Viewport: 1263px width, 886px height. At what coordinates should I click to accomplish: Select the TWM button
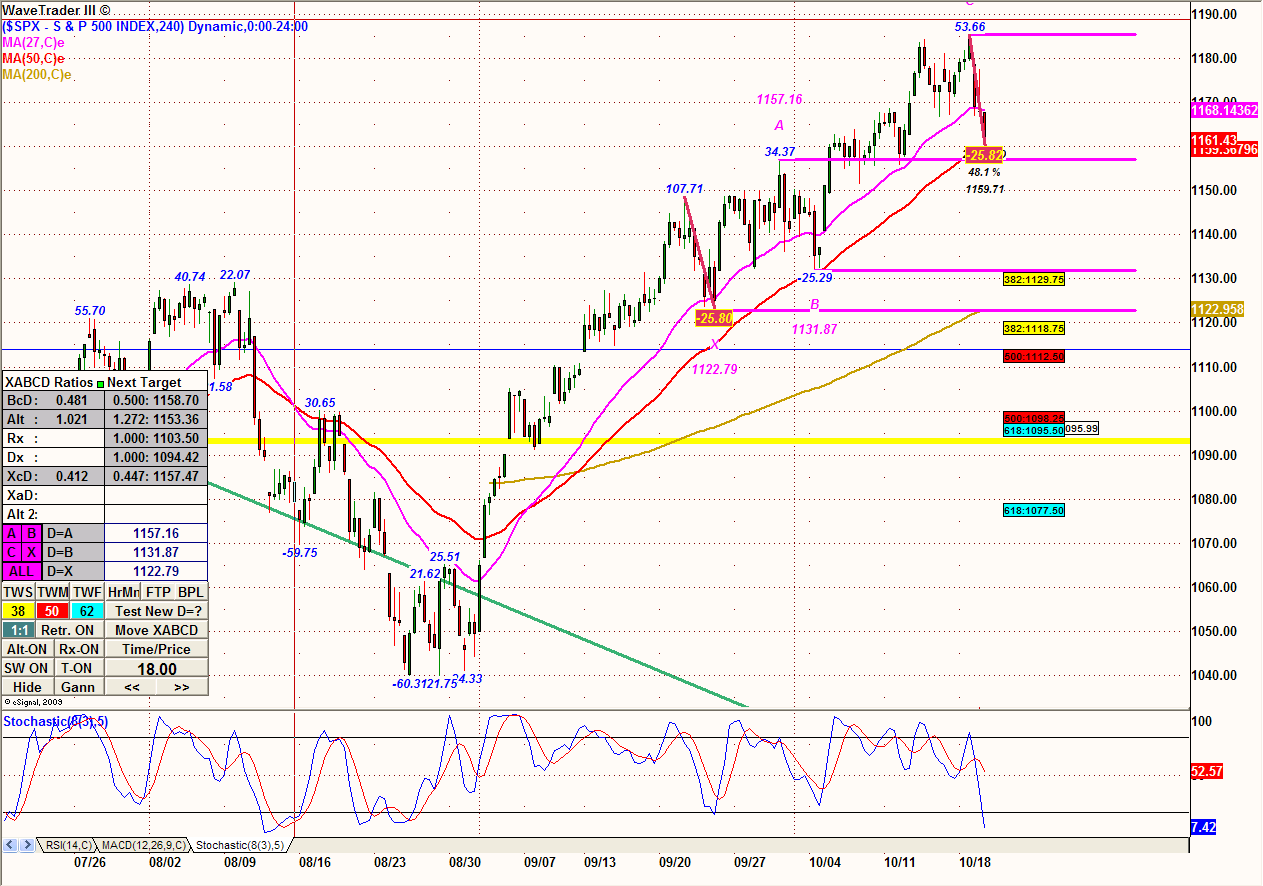point(53,592)
